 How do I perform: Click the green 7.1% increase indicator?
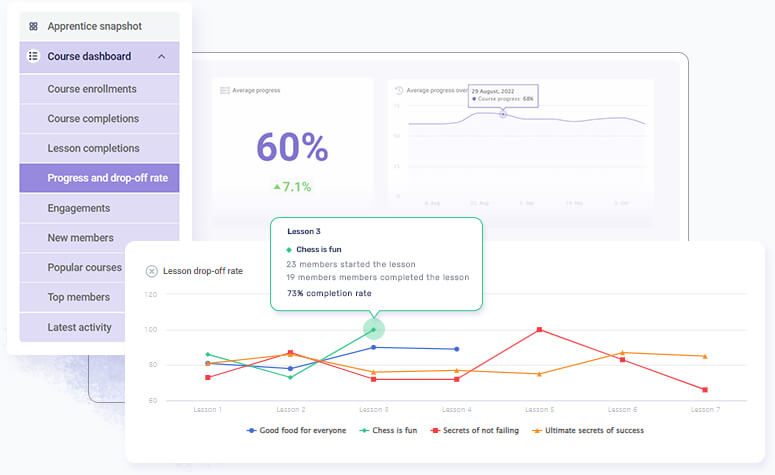pyautogui.click(x=292, y=187)
